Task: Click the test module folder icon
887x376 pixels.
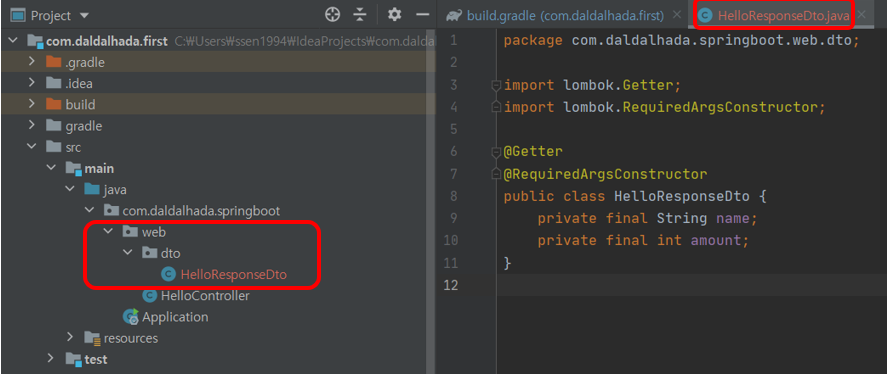Action: pos(74,359)
